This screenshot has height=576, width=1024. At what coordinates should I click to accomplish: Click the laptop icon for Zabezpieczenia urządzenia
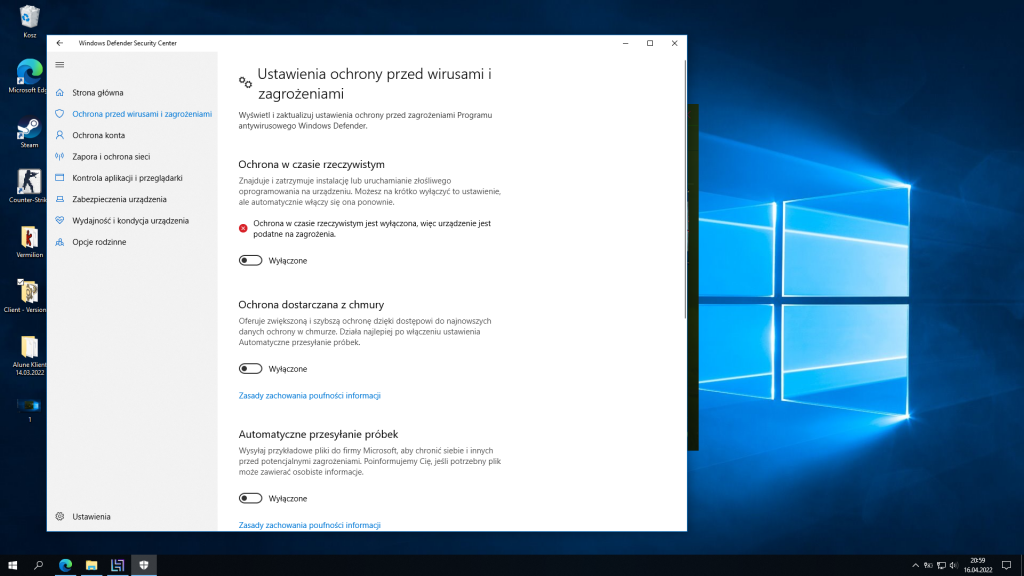click(59, 199)
